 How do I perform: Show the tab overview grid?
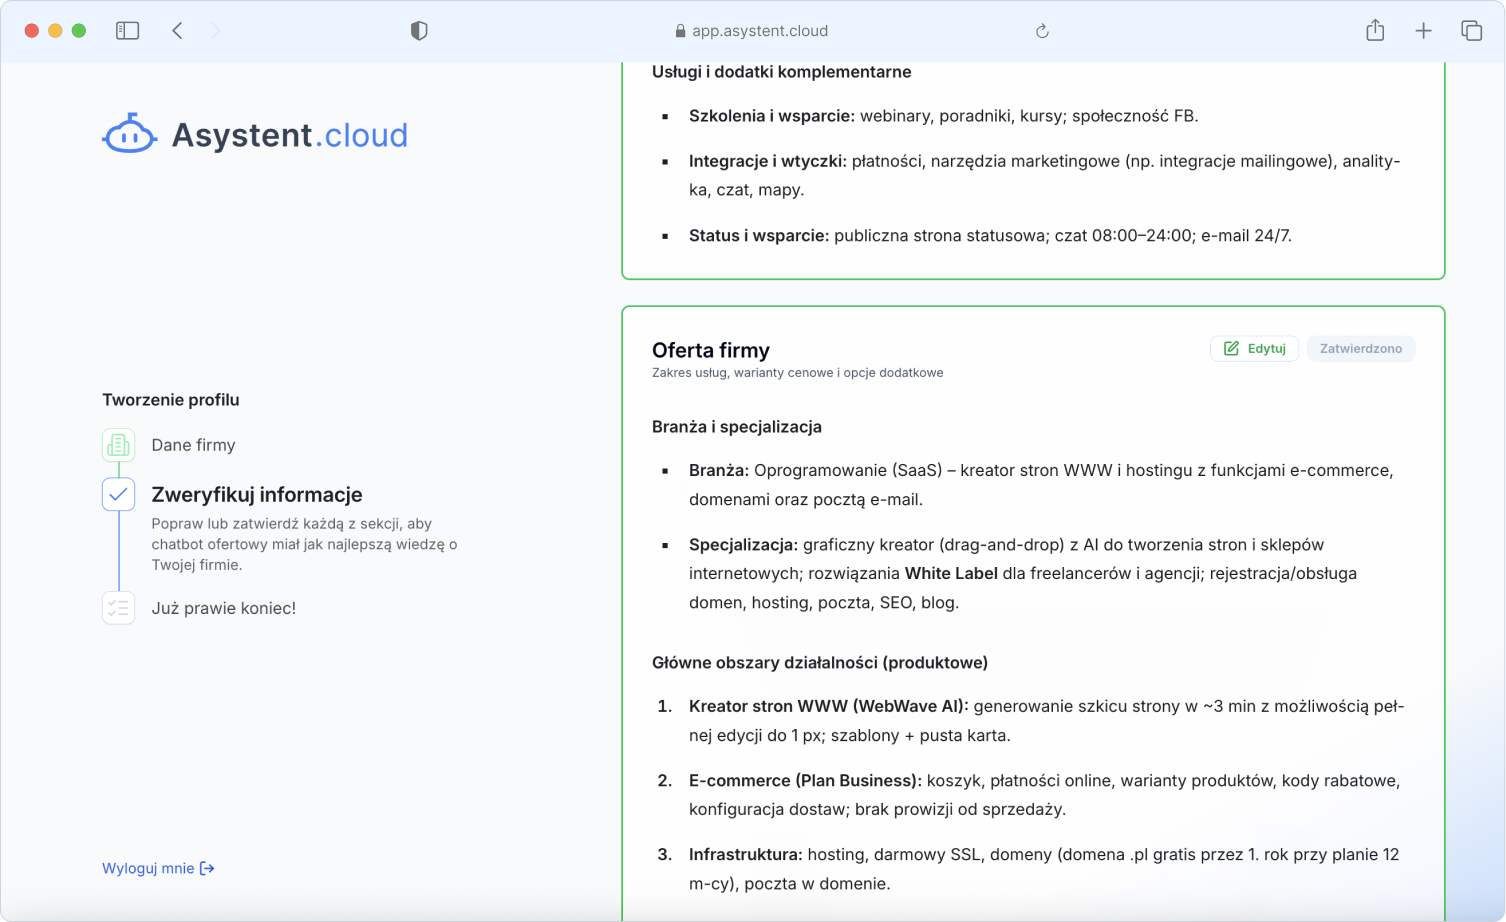point(1471,31)
